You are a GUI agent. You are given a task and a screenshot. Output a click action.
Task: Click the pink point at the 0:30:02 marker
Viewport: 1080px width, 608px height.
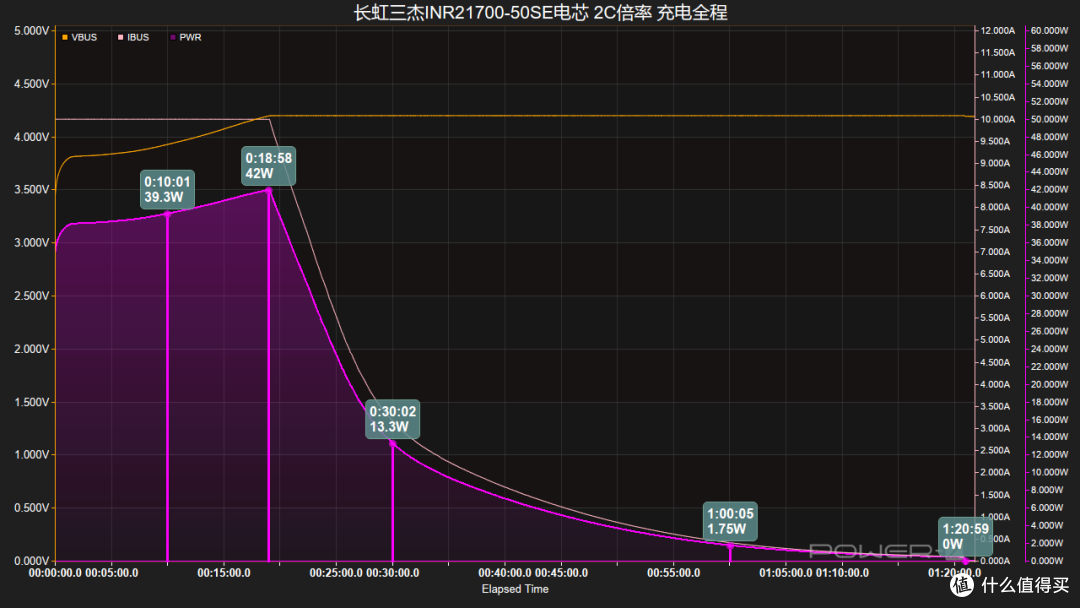coord(393,444)
